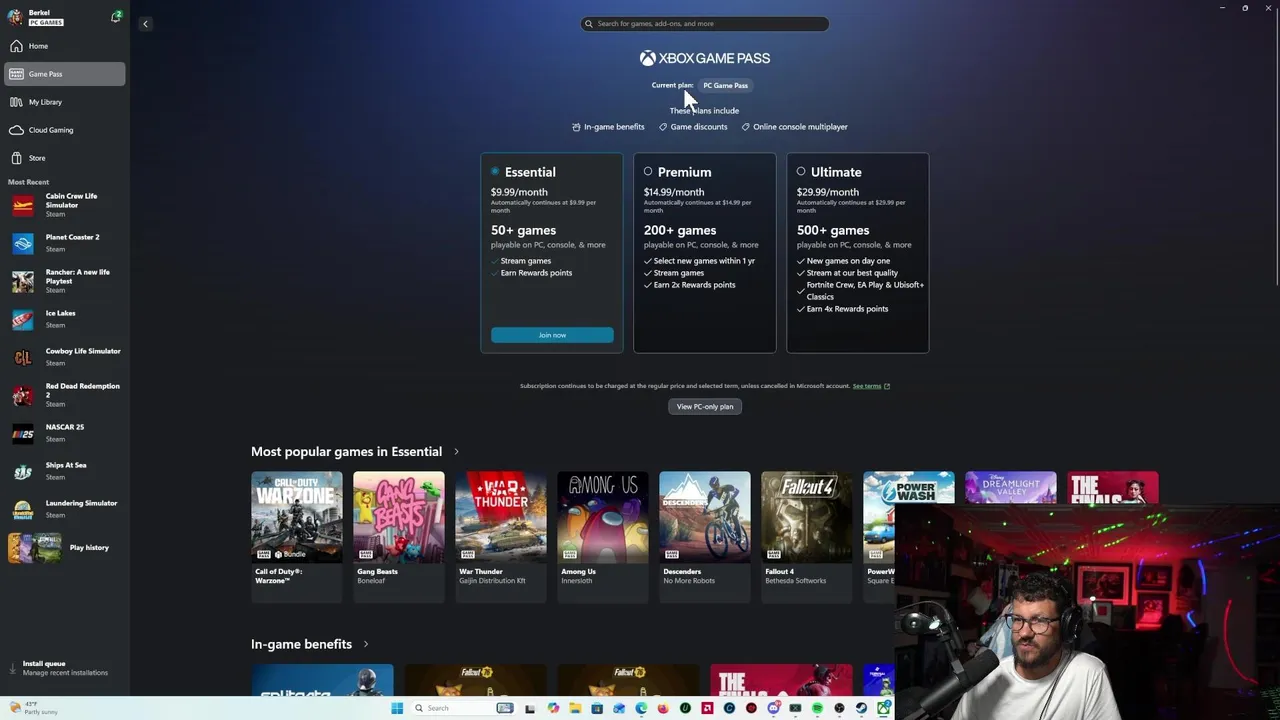The width and height of the screenshot is (1280, 720).
Task: Open Rancher: A new life Playtest icon
Action: pyautogui.click(x=23, y=281)
